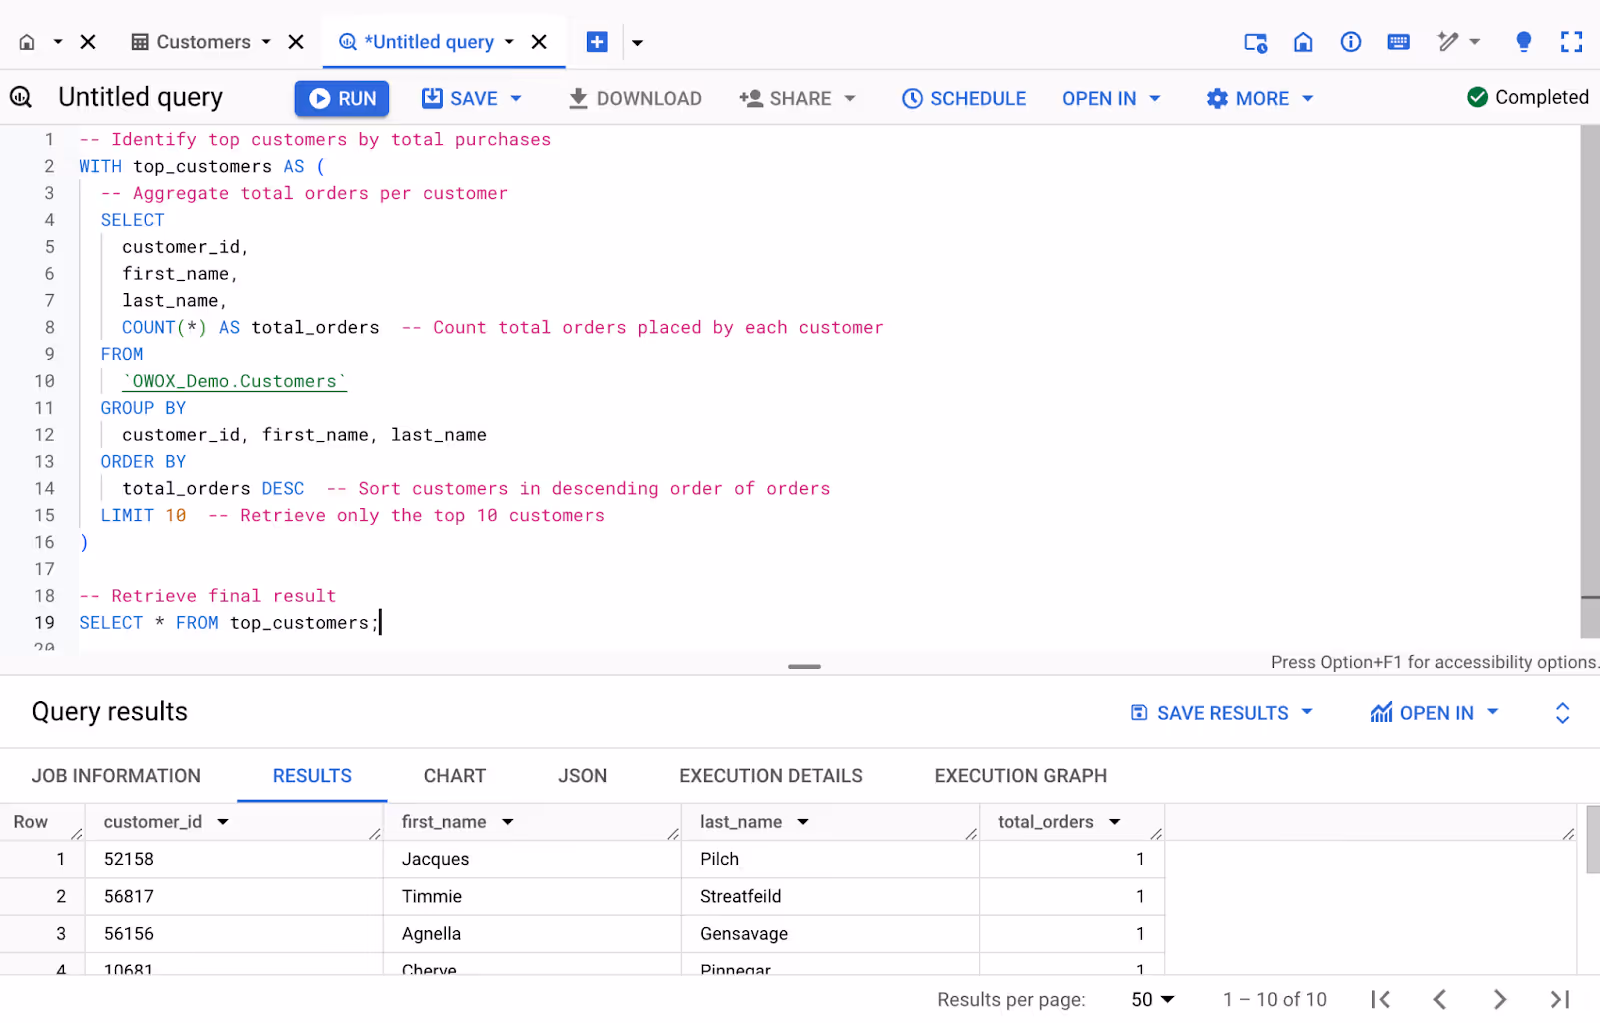Open the CHART tab
This screenshot has height=1023, width=1600.
[x=455, y=776]
